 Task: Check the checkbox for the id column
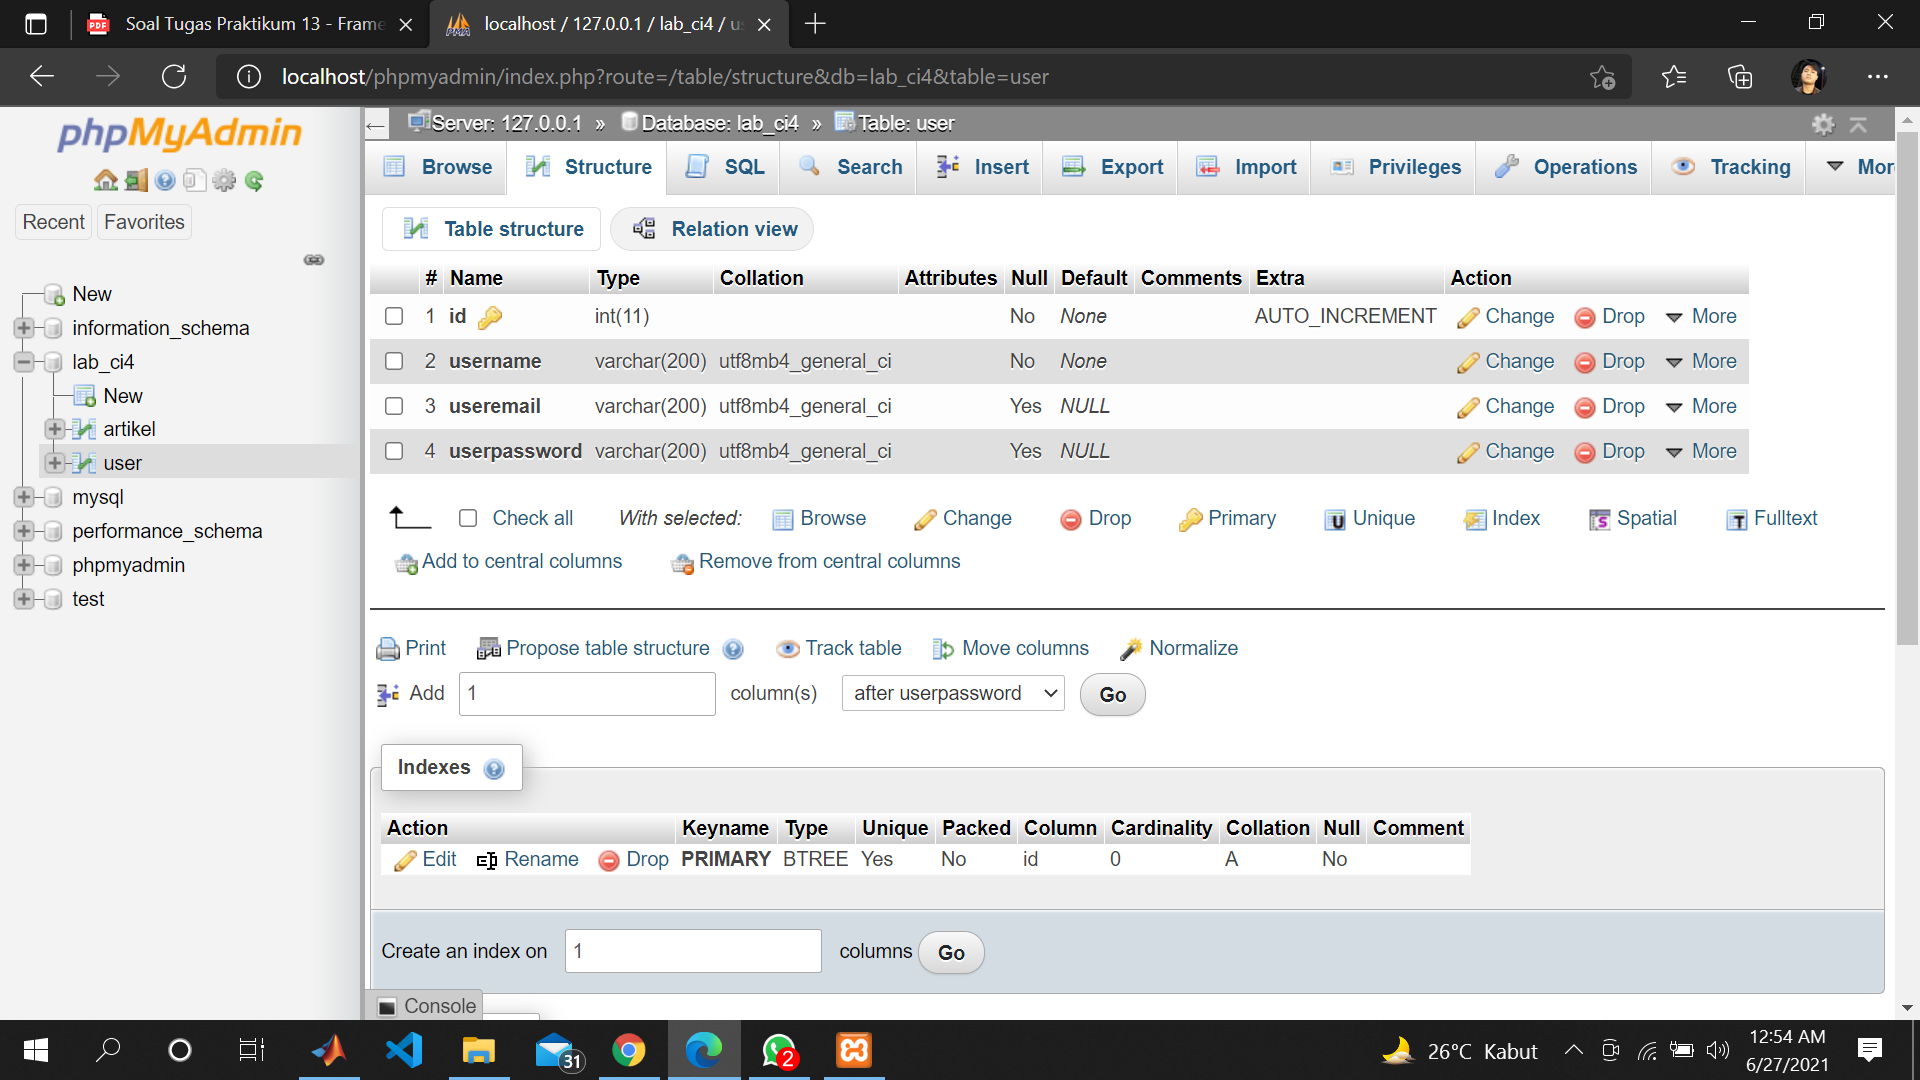coord(394,316)
